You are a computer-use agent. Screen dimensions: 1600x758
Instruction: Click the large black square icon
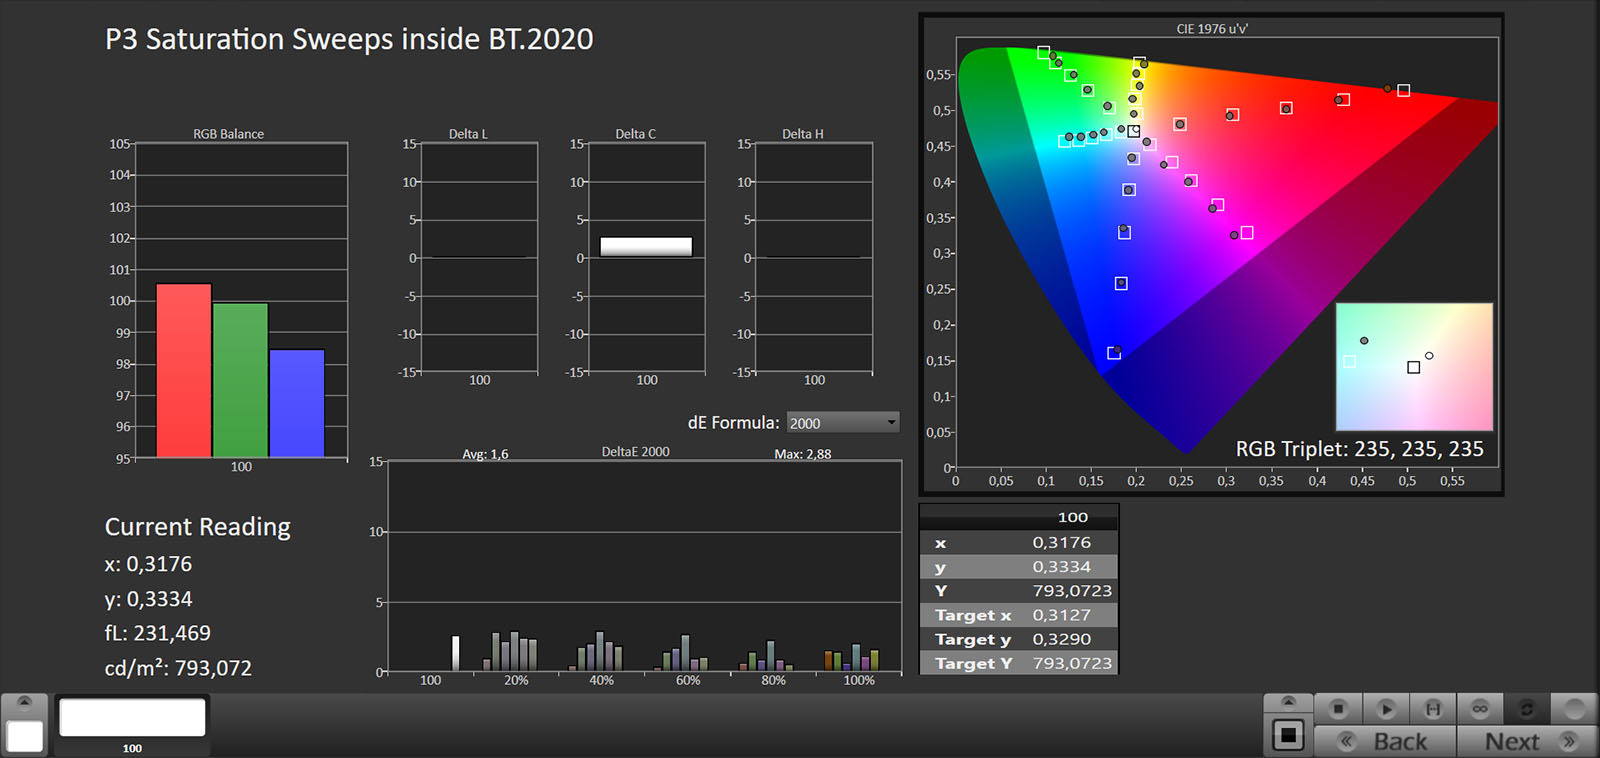click(x=1288, y=736)
